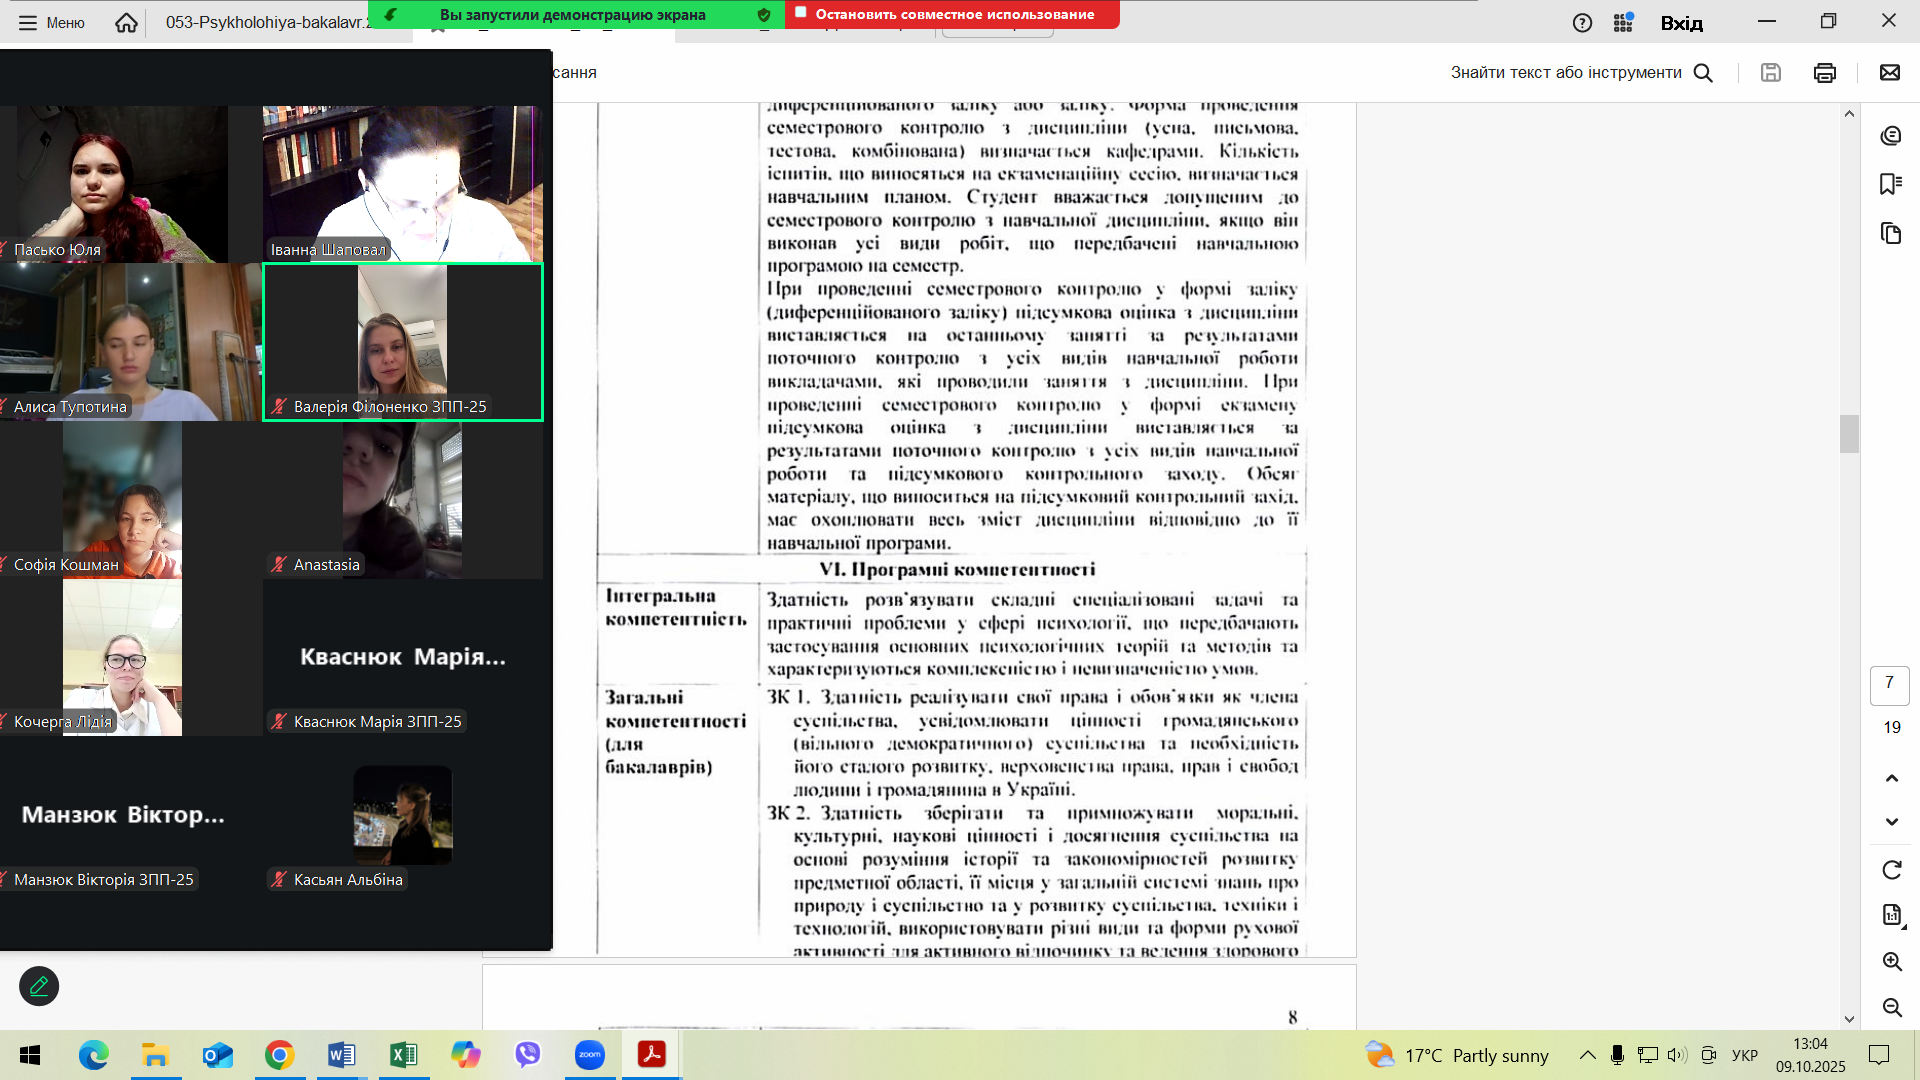Go to the next page with down chevron

1890,821
